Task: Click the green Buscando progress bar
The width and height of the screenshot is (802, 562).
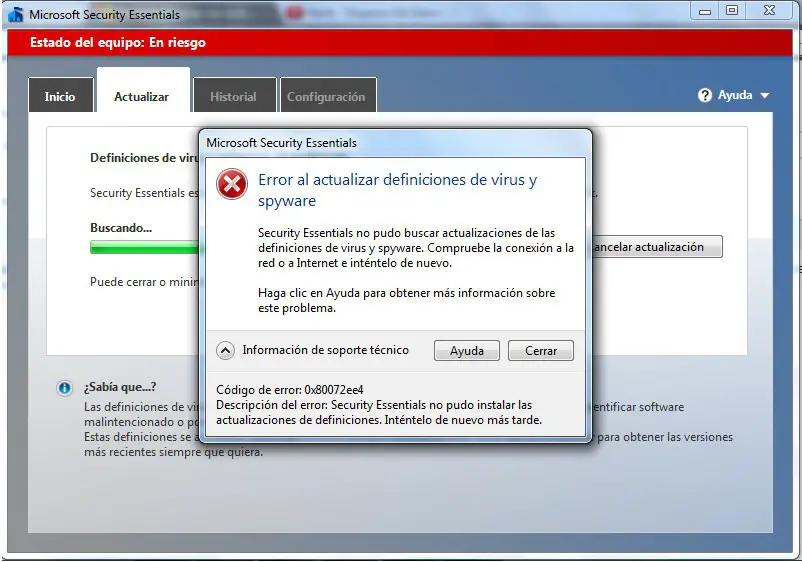Action: [144, 248]
